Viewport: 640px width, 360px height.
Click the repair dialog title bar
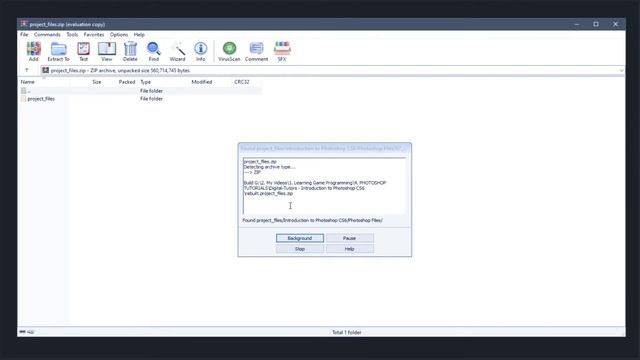click(x=324, y=148)
